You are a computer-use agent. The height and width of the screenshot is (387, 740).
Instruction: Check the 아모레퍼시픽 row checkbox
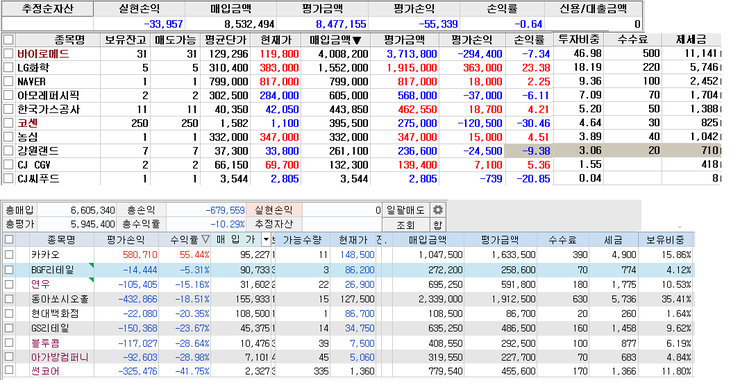[8, 95]
